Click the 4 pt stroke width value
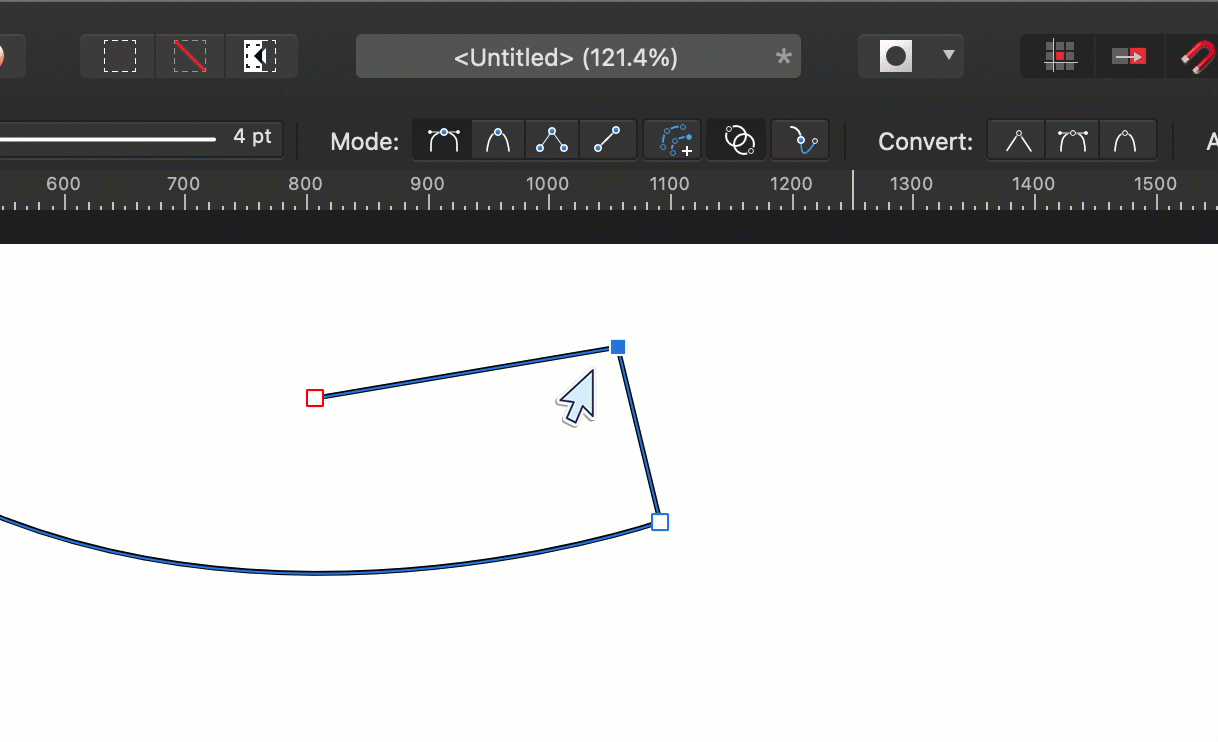This screenshot has height=742, width=1218. [252, 137]
